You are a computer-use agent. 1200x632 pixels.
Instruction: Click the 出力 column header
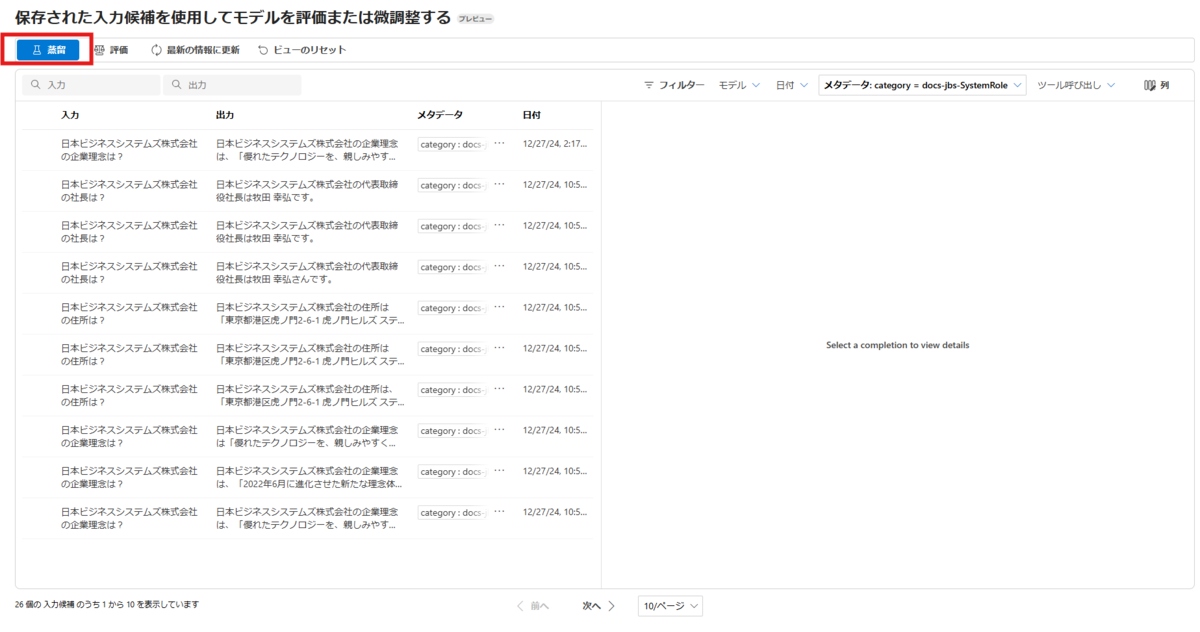point(225,115)
